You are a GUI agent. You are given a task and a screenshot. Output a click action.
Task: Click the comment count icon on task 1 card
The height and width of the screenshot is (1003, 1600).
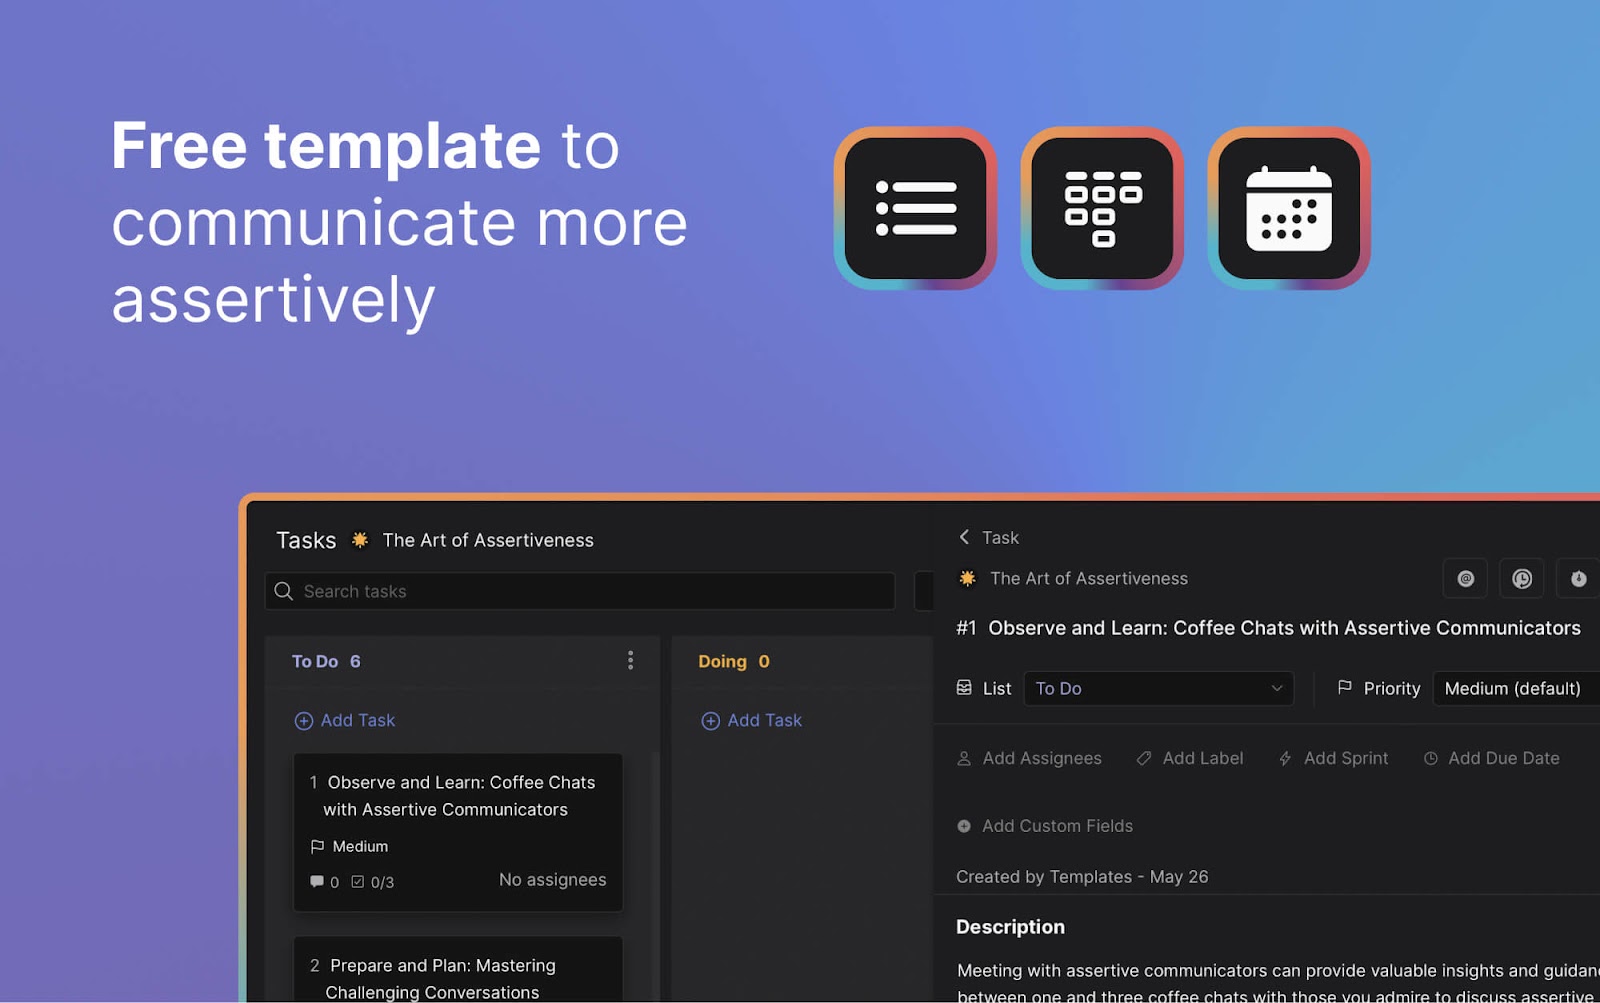tap(317, 882)
